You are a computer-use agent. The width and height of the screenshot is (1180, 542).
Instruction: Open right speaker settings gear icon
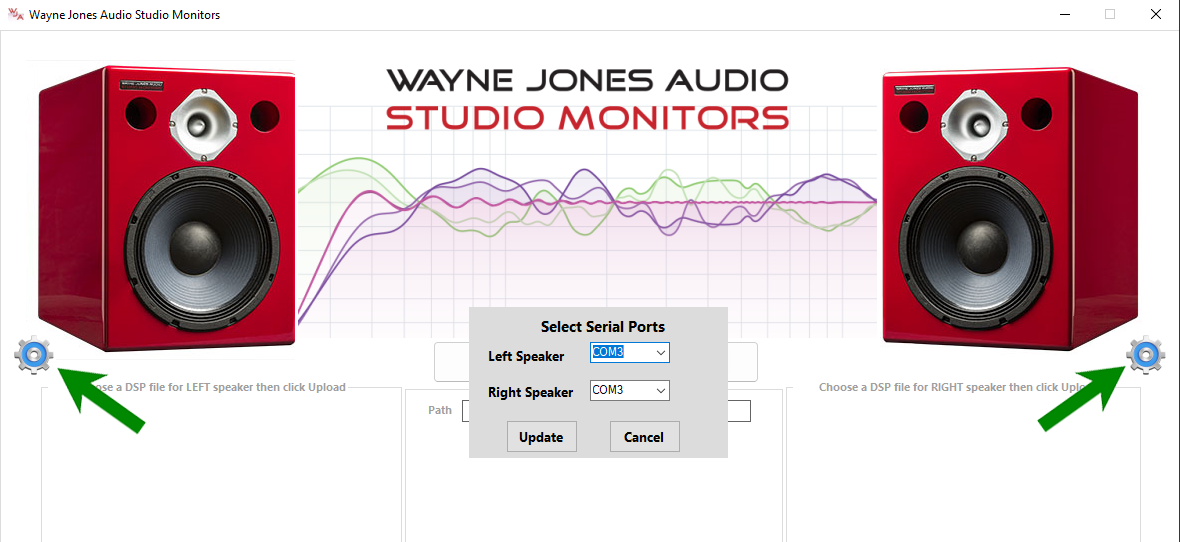coord(1145,355)
